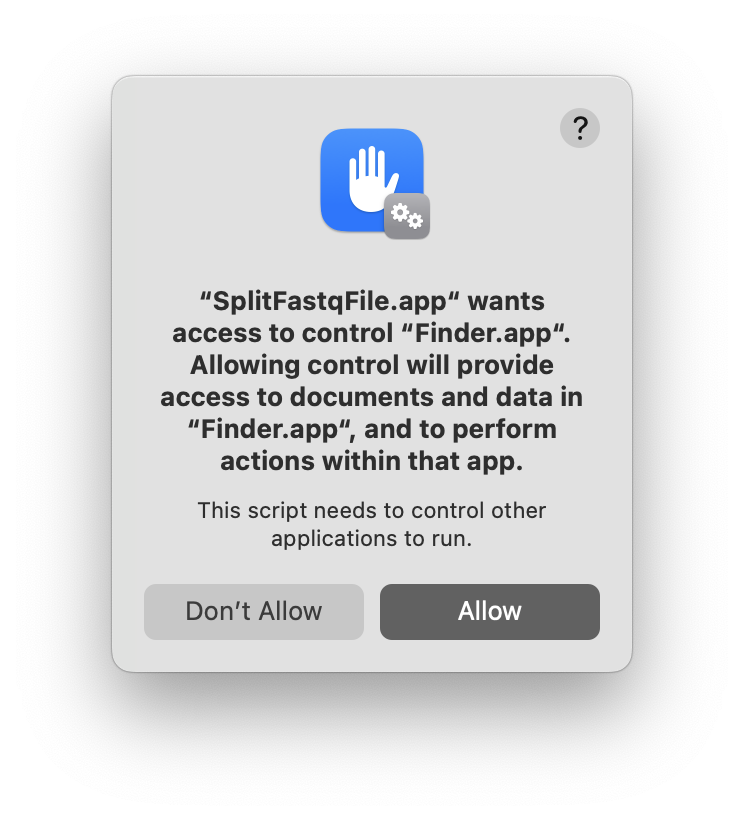Click "access to control" in heading
Screen dimensions: 744x820
point(283,334)
